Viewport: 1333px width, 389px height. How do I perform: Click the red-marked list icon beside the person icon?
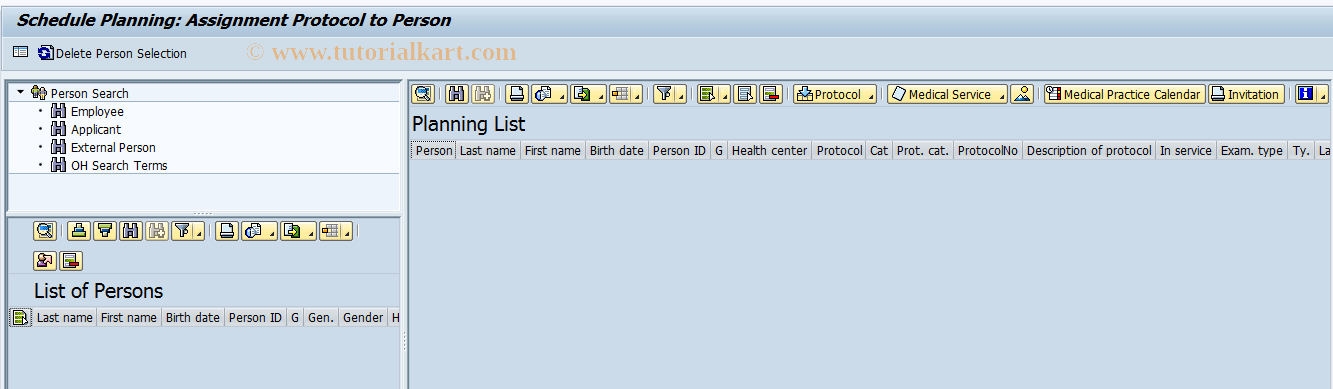tap(71, 261)
